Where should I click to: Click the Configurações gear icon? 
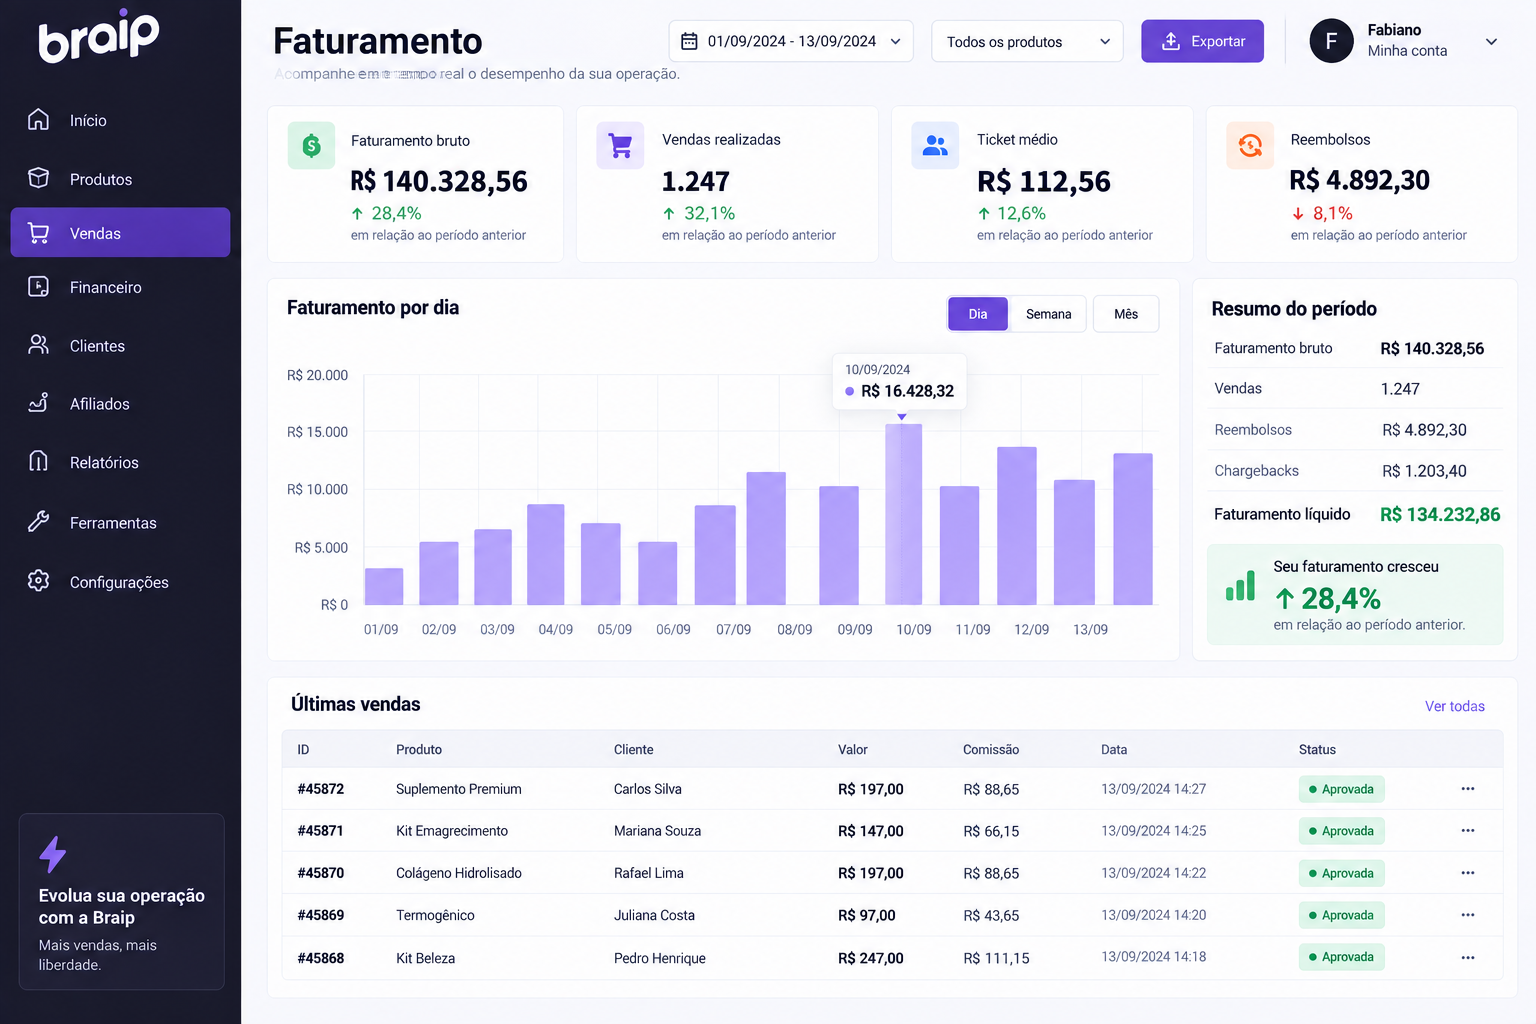[x=38, y=580]
